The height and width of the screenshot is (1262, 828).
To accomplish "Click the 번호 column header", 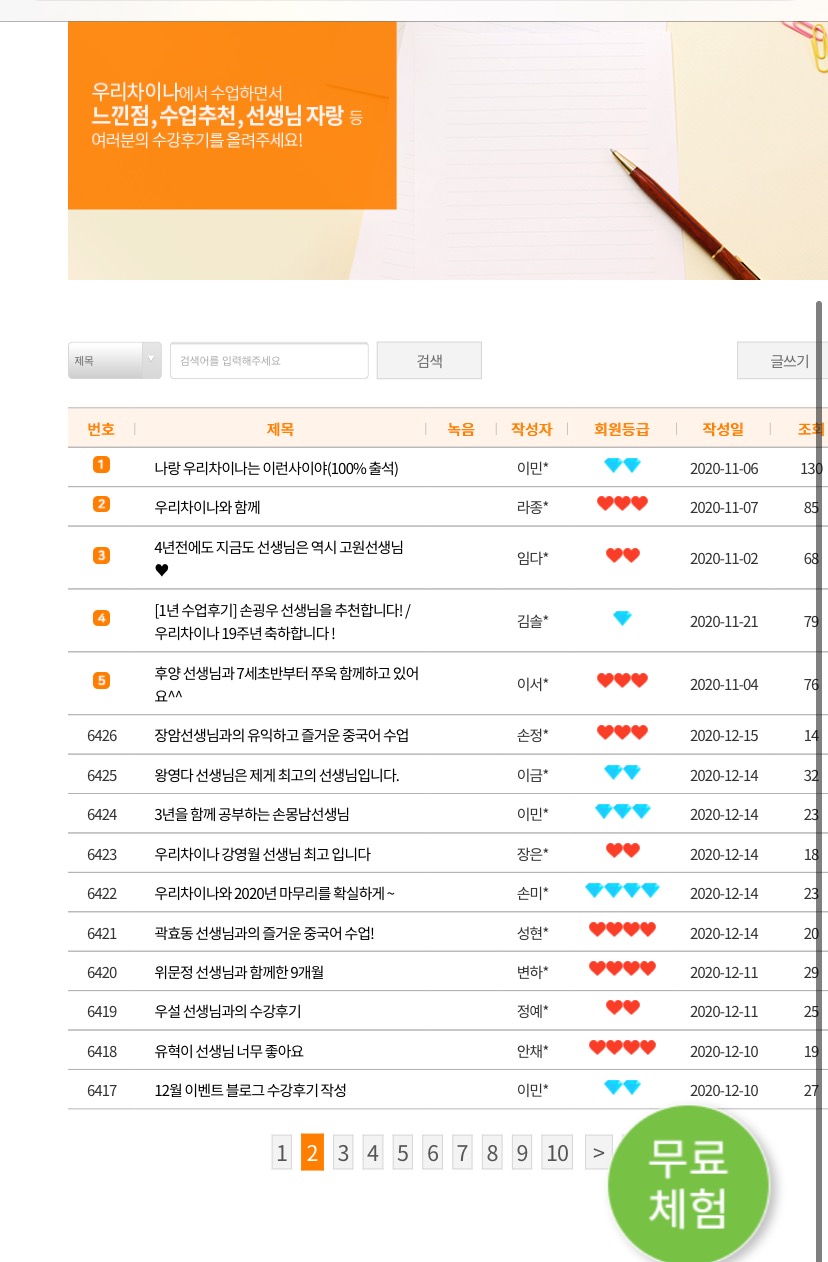I will tap(101, 429).
